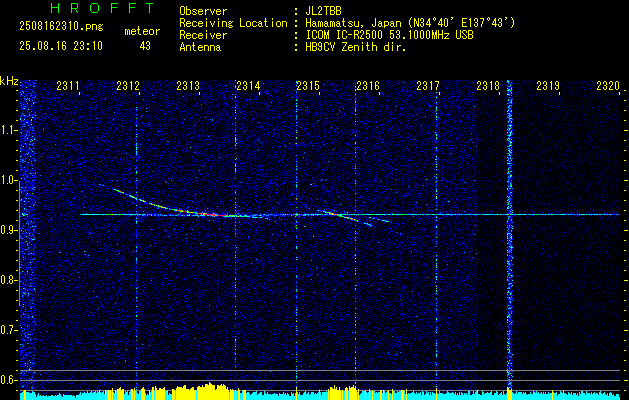Click the 2312 time marker

tap(128, 85)
